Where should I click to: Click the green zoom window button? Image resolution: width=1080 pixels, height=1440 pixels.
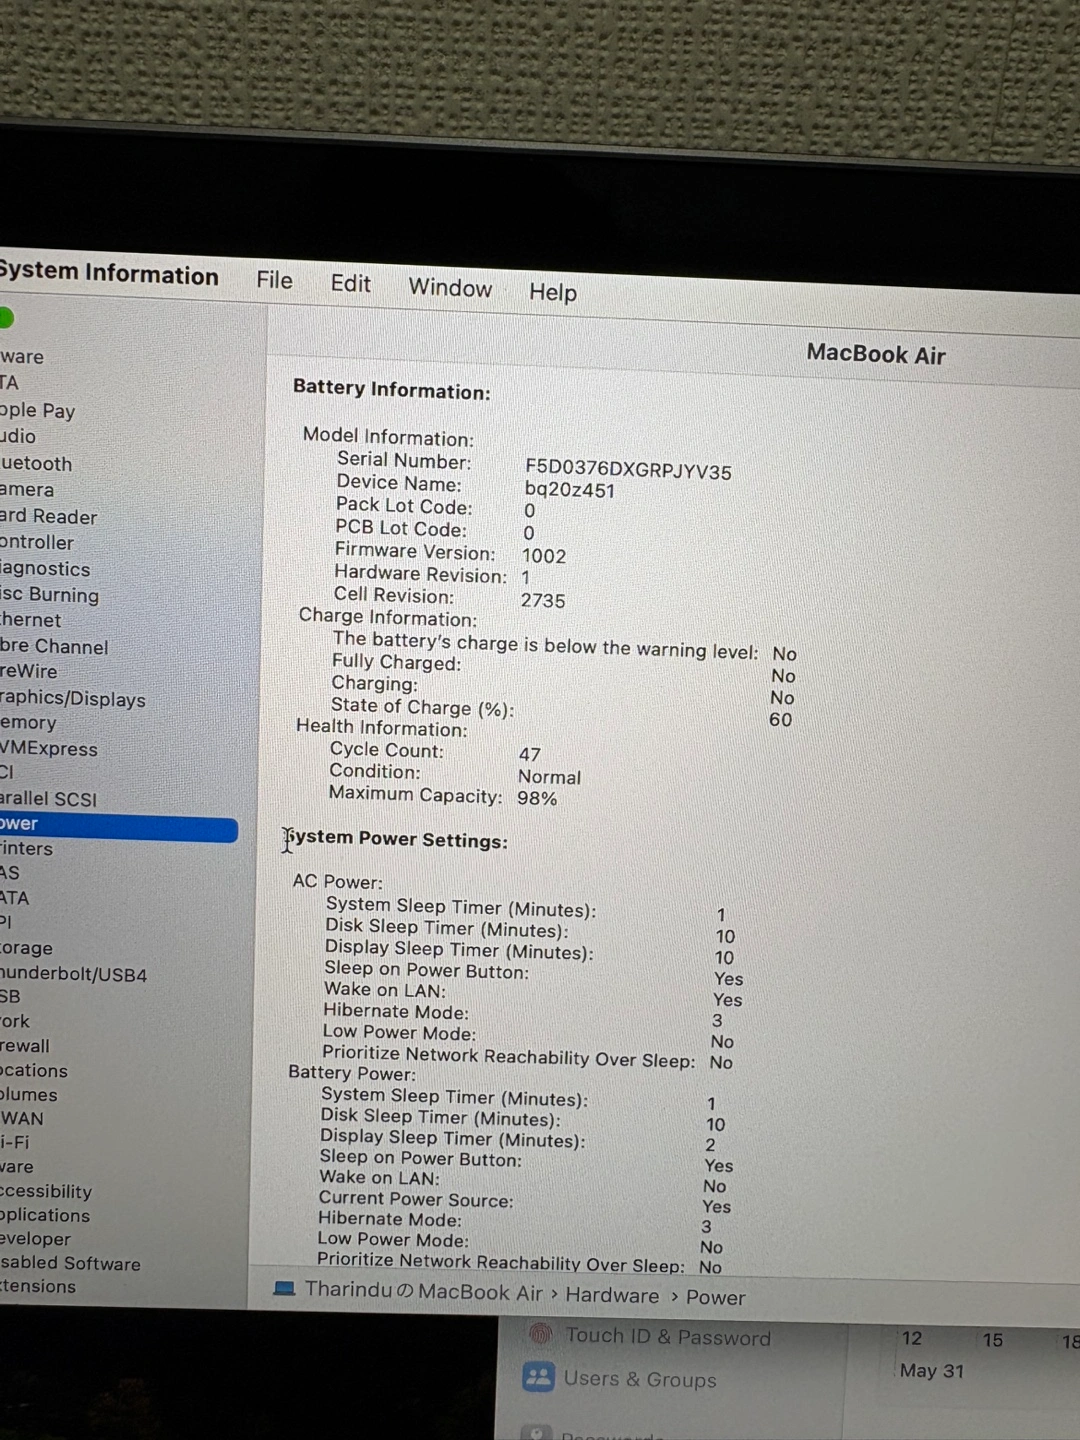click(5, 318)
